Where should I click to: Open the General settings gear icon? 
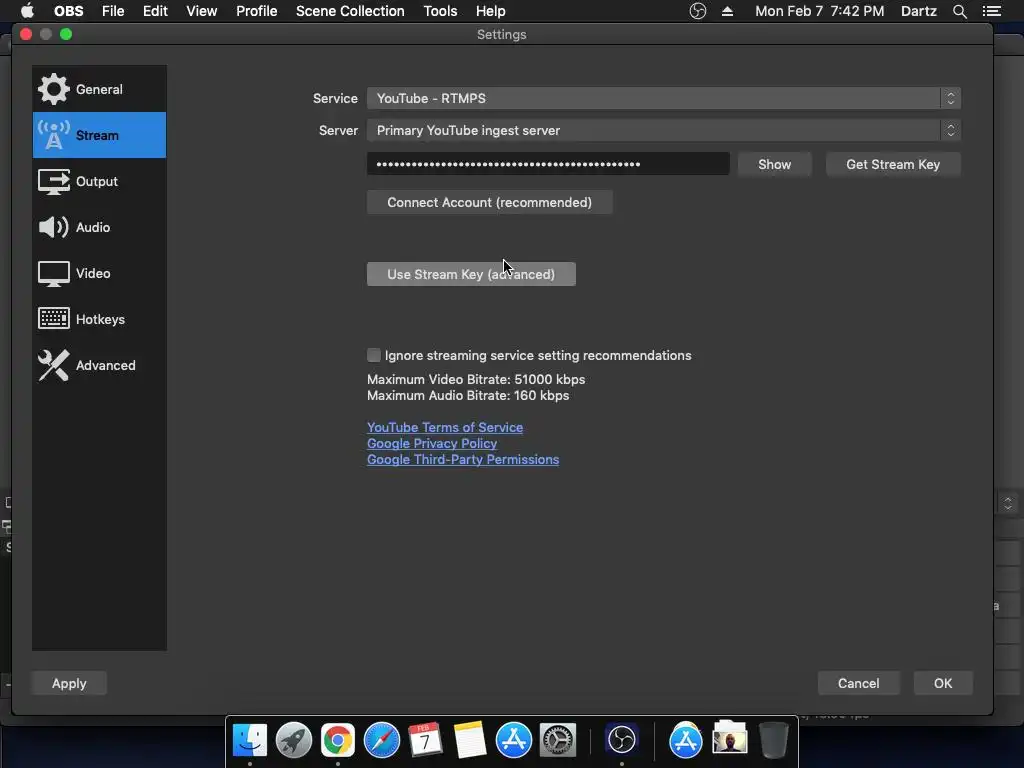tap(53, 89)
